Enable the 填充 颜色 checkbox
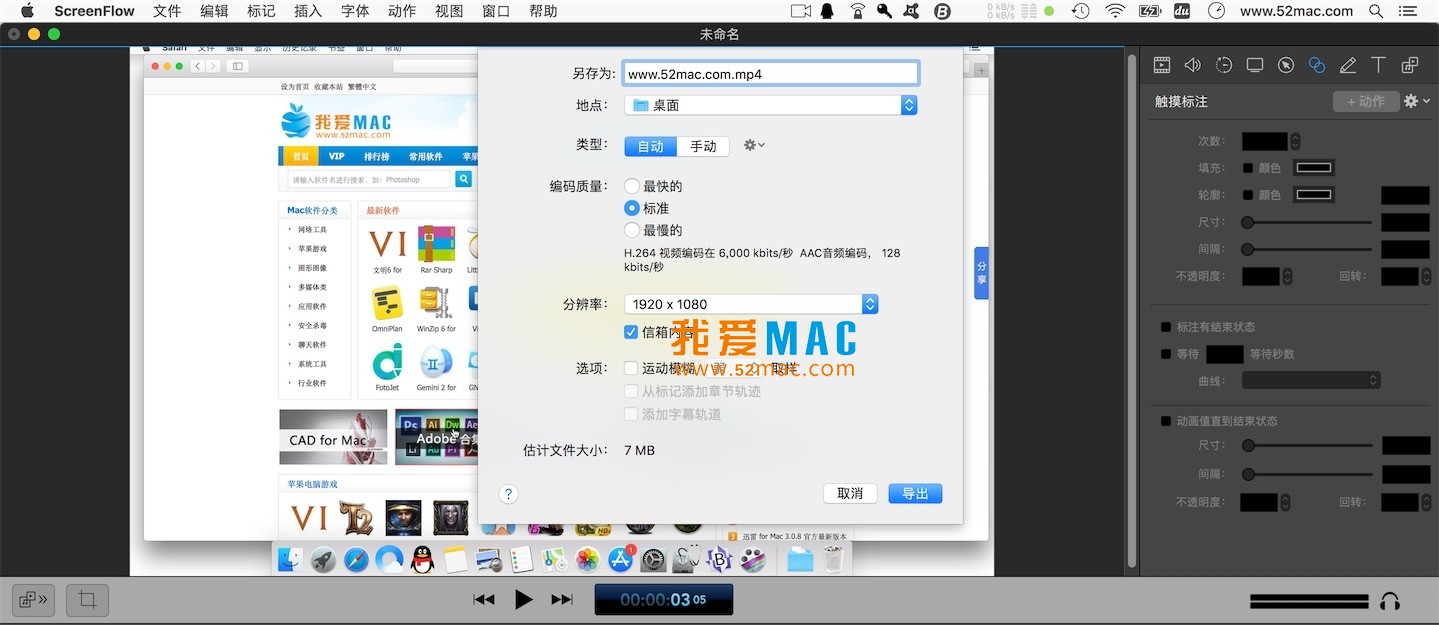Image resolution: width=1439 pixels, height=625 pixels. click(1248, 168)
